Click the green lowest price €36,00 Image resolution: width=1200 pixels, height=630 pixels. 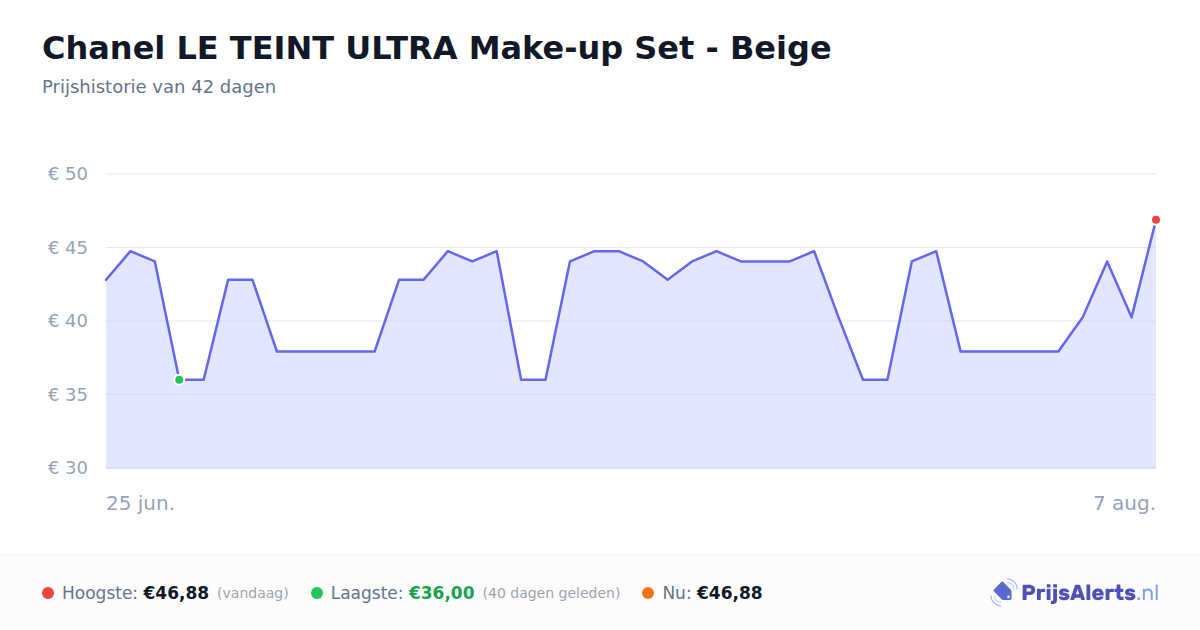pos(442,593)
